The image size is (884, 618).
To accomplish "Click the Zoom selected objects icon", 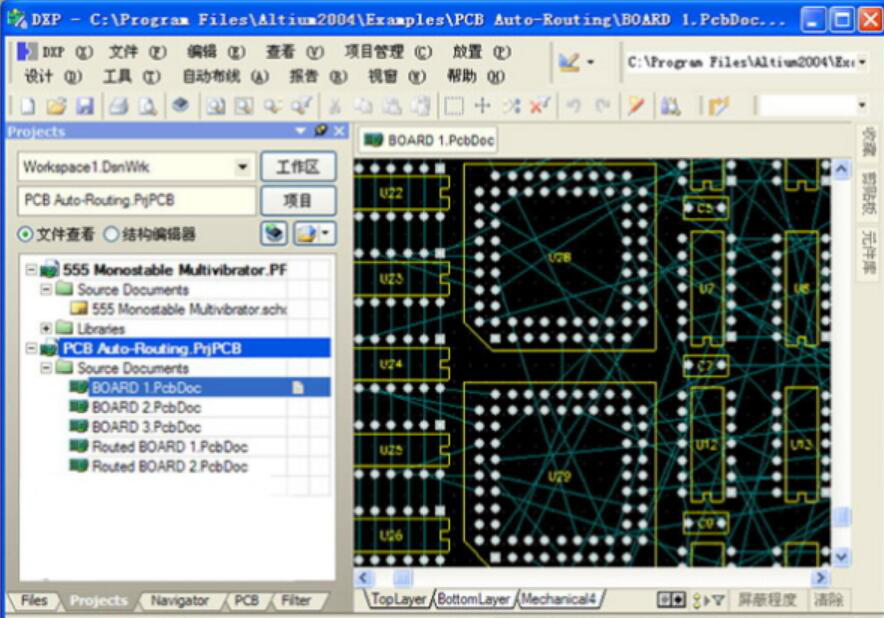I will 273,105.
